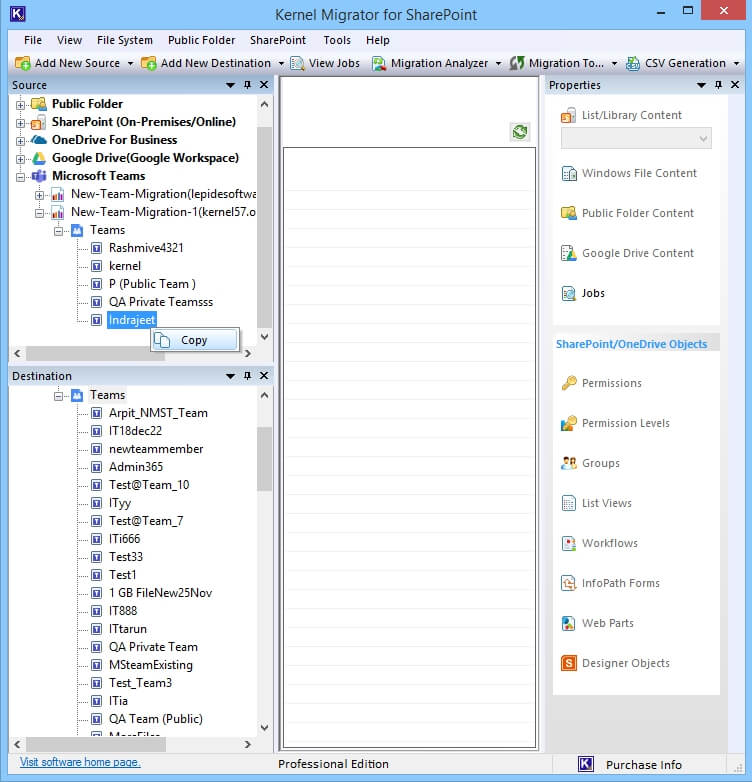Screen dimensions: 752x782
Task: Select the Rashmive4321 team in Source
Action: (146, 248)
